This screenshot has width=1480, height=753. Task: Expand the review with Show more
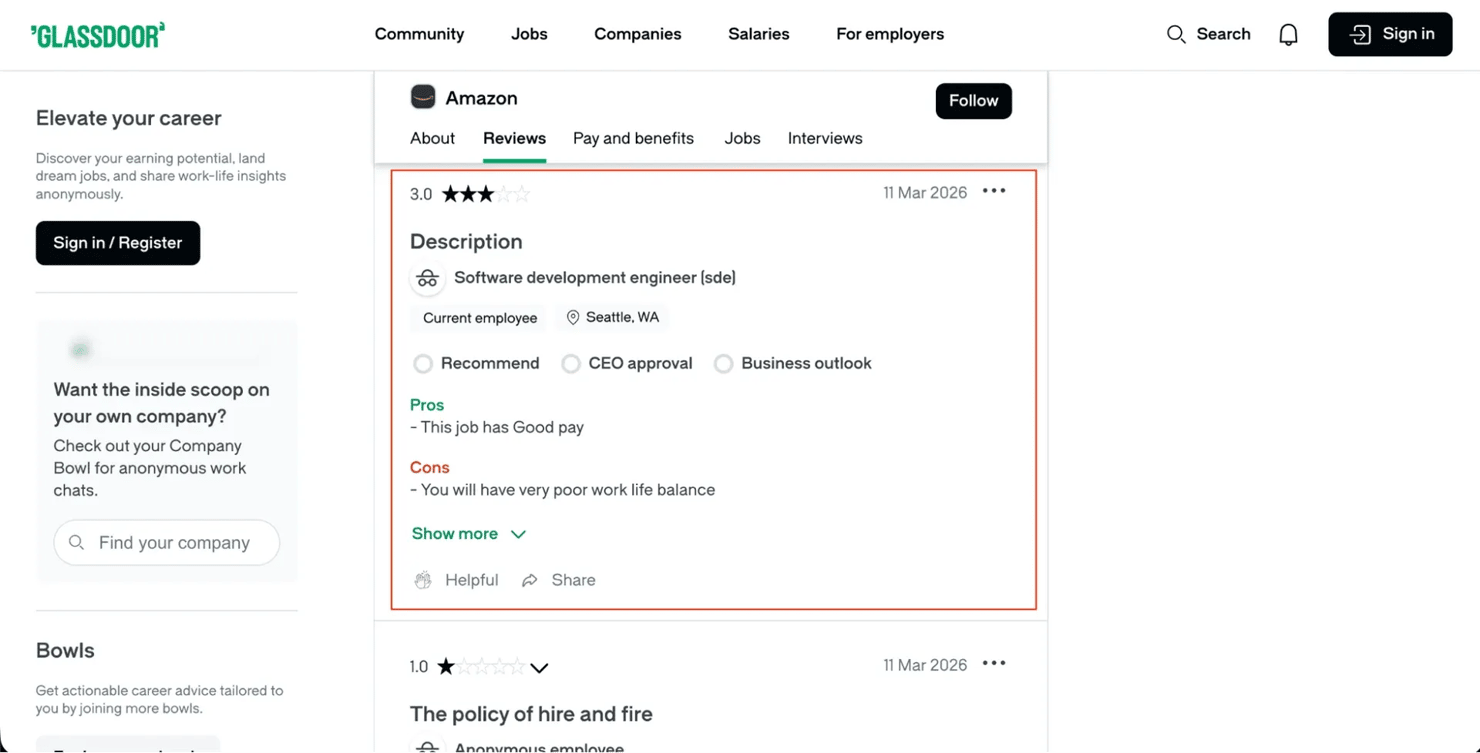coord(468,534)
